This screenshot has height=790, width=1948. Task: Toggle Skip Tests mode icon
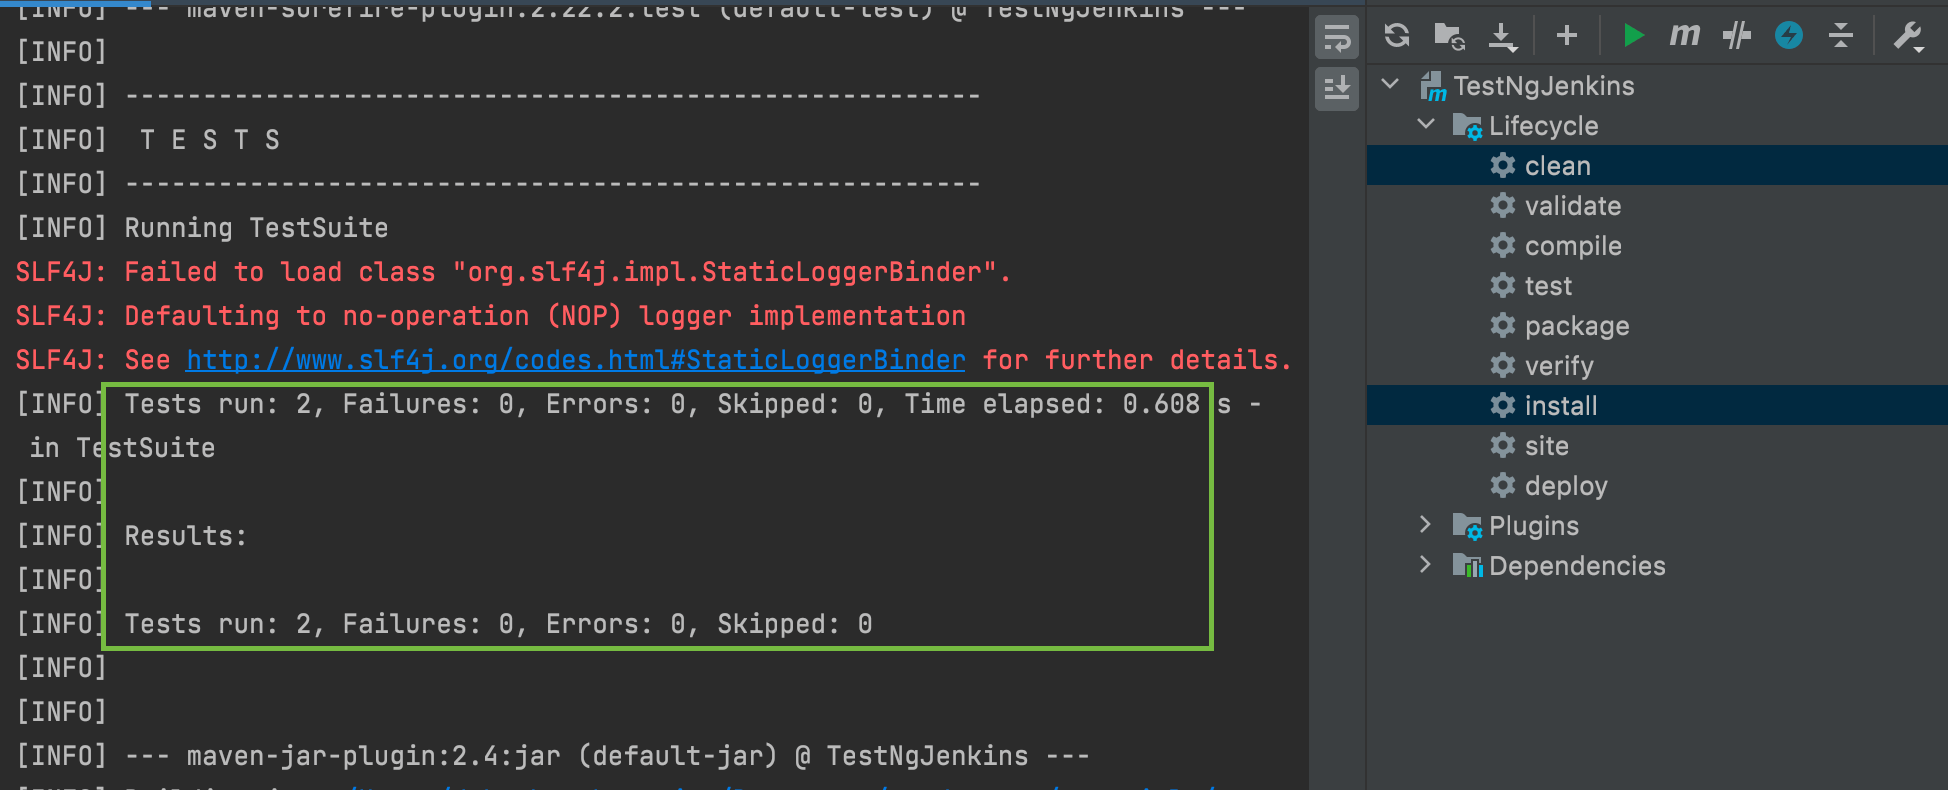(x=1737, y=36)
